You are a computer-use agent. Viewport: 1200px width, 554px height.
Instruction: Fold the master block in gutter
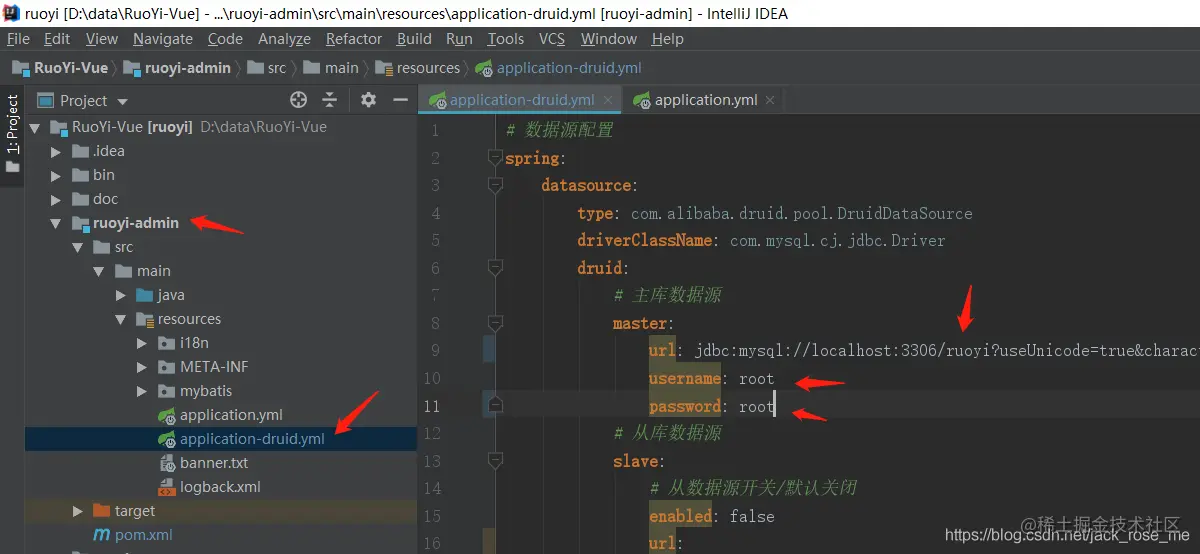(494, 323)
